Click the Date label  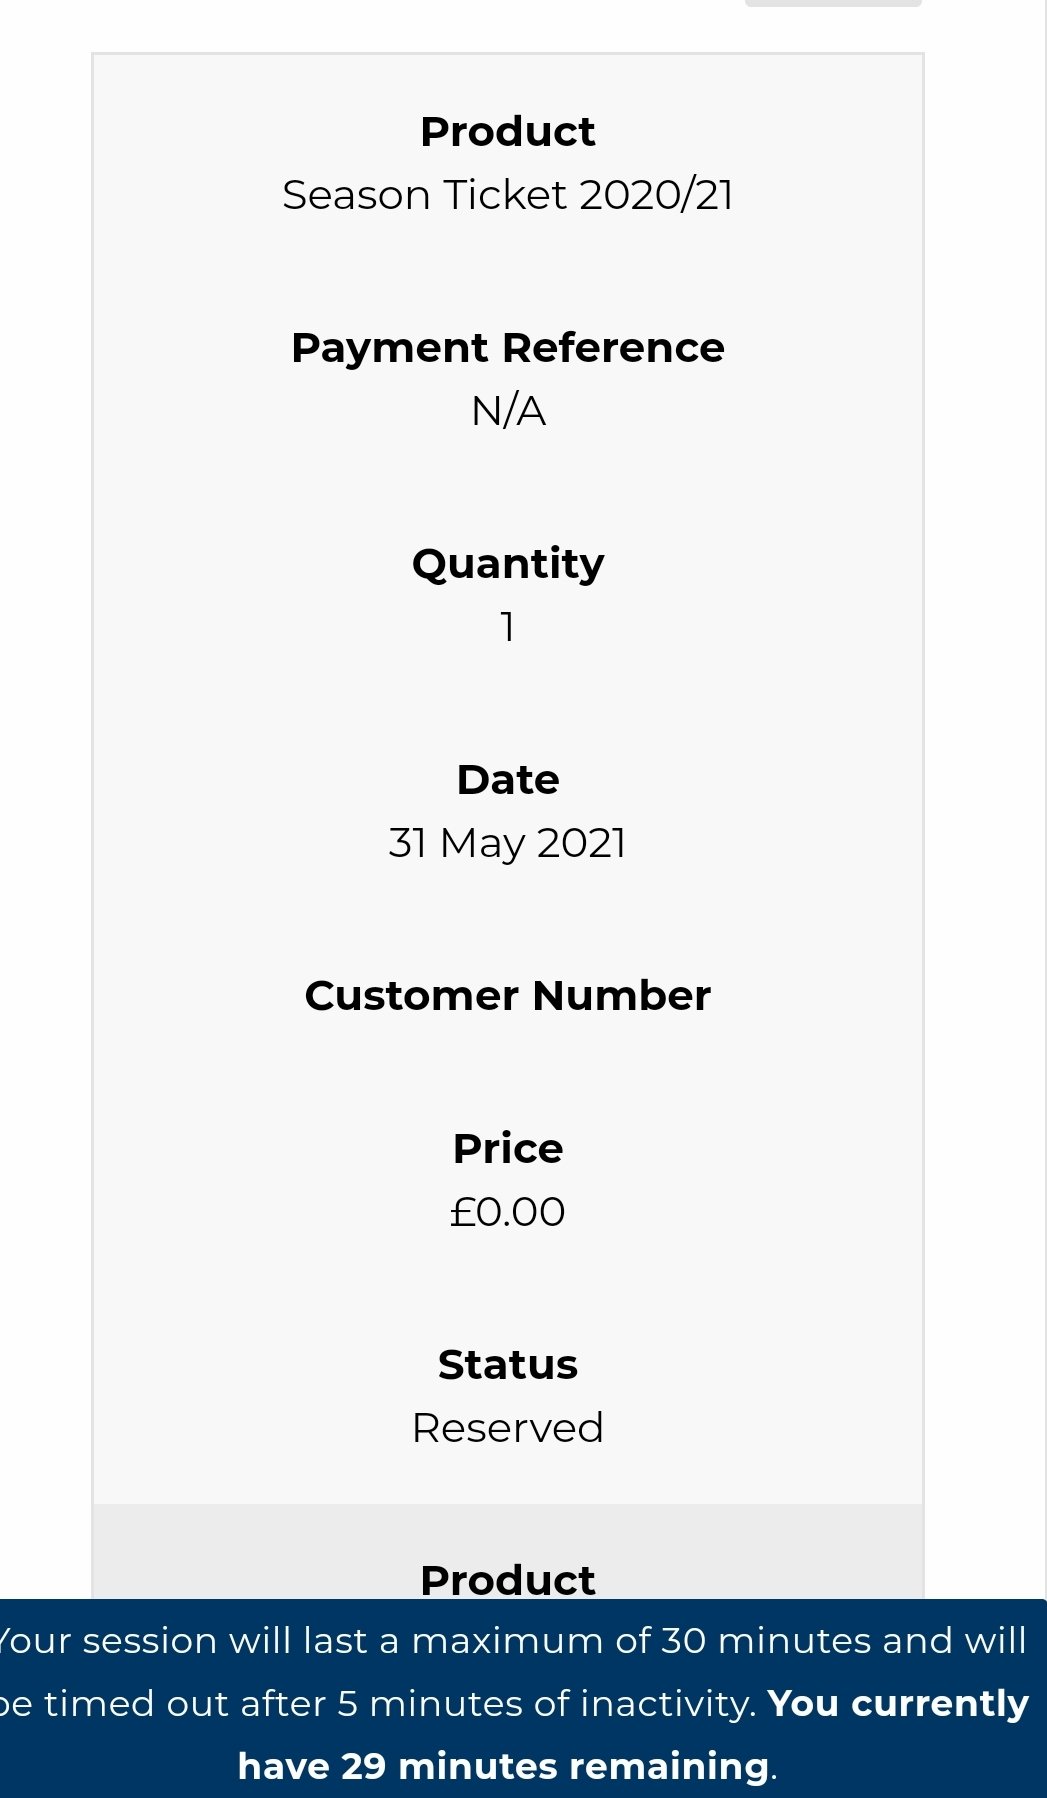click(x=507, y=780)
